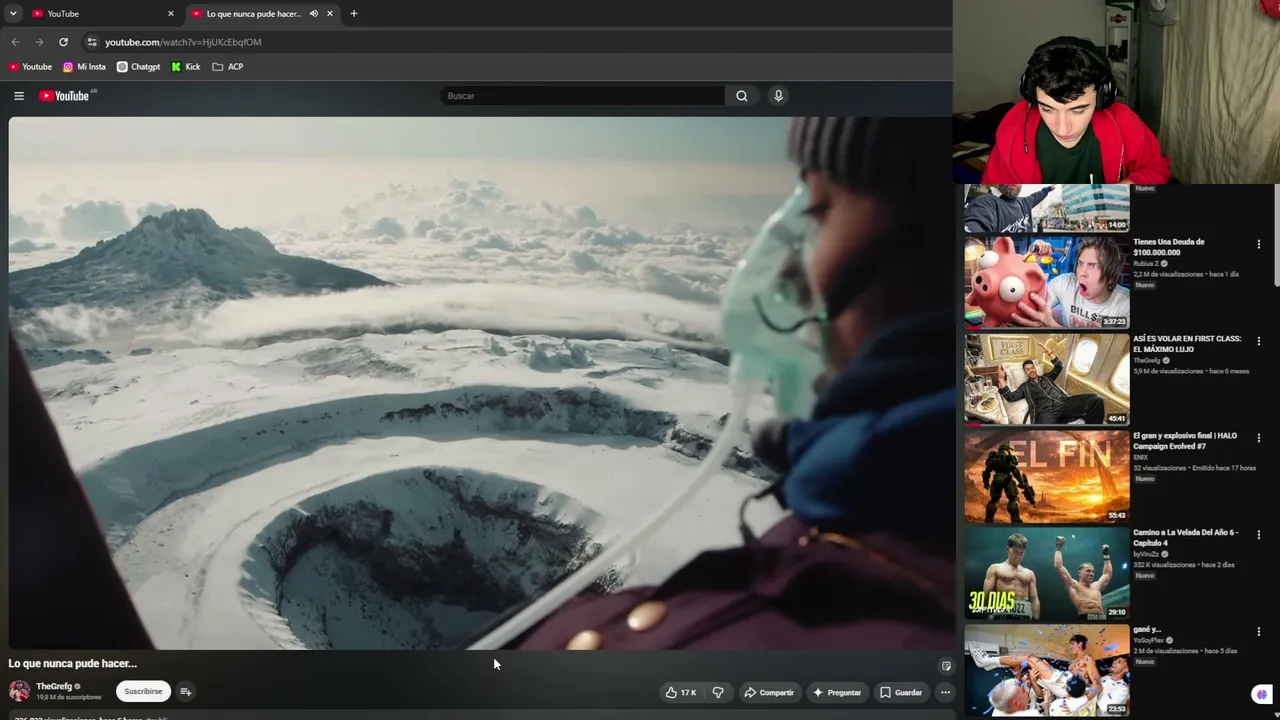
Task: Open TheGrefg channel name link
Action: [x=54, y=687]
